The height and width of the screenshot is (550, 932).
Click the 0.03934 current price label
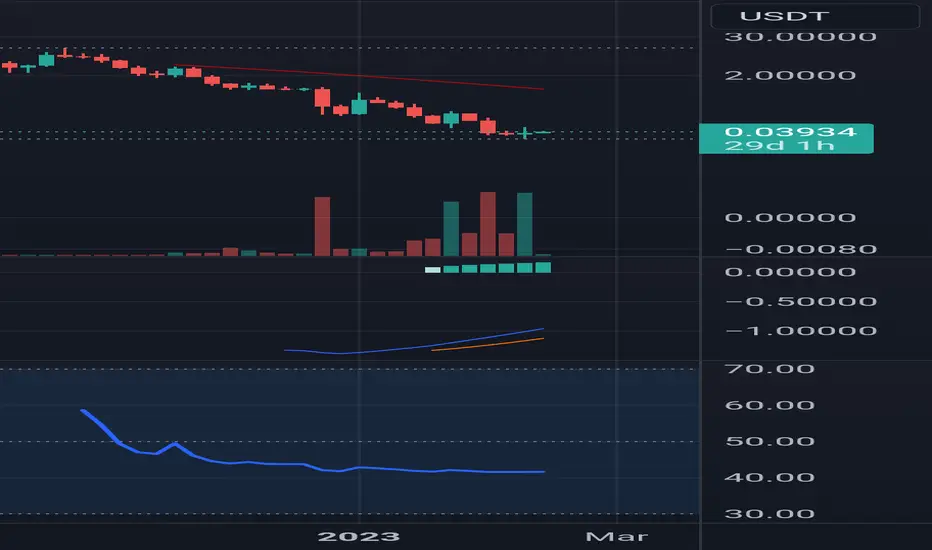(791, 131)
